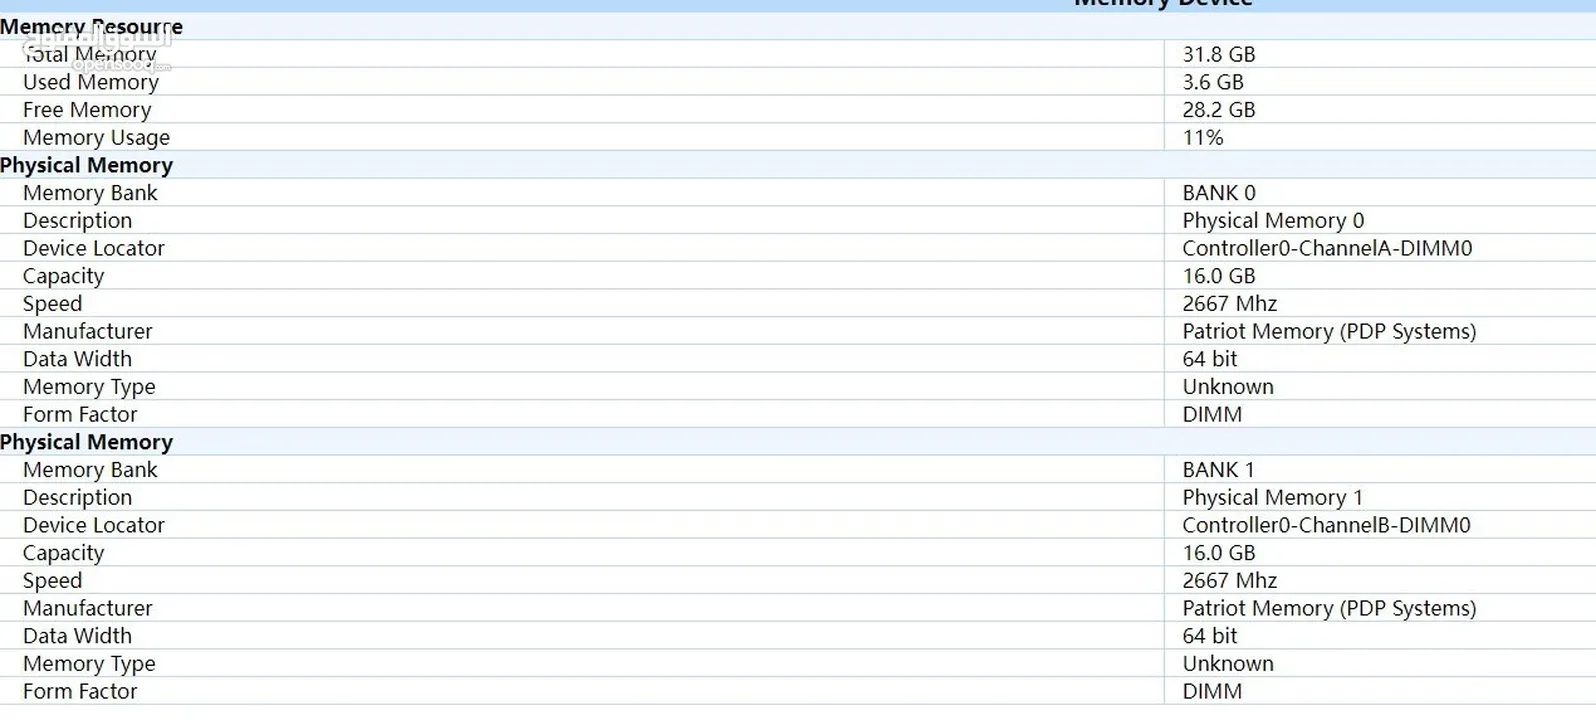Select Controller0-ChannelB-DIMM0 device locator value
The image size is (1596, 720).
[x=1326, y=525]
